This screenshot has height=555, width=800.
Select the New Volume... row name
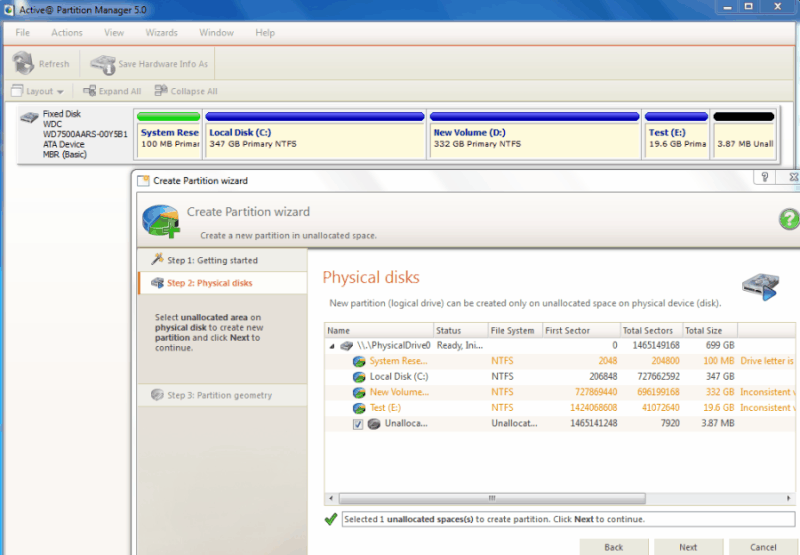[x=399, y=392]
